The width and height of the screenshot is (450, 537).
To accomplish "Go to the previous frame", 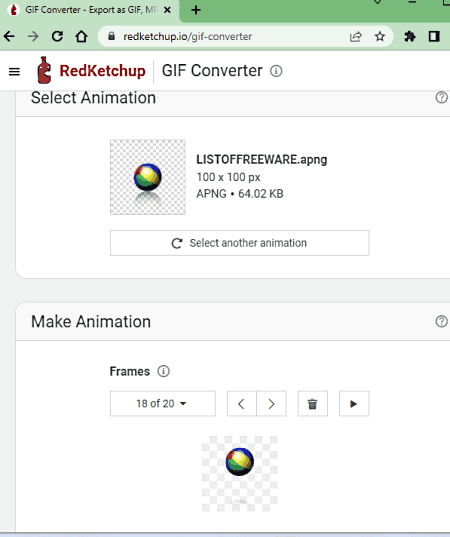I will click(x=241, y=403).
